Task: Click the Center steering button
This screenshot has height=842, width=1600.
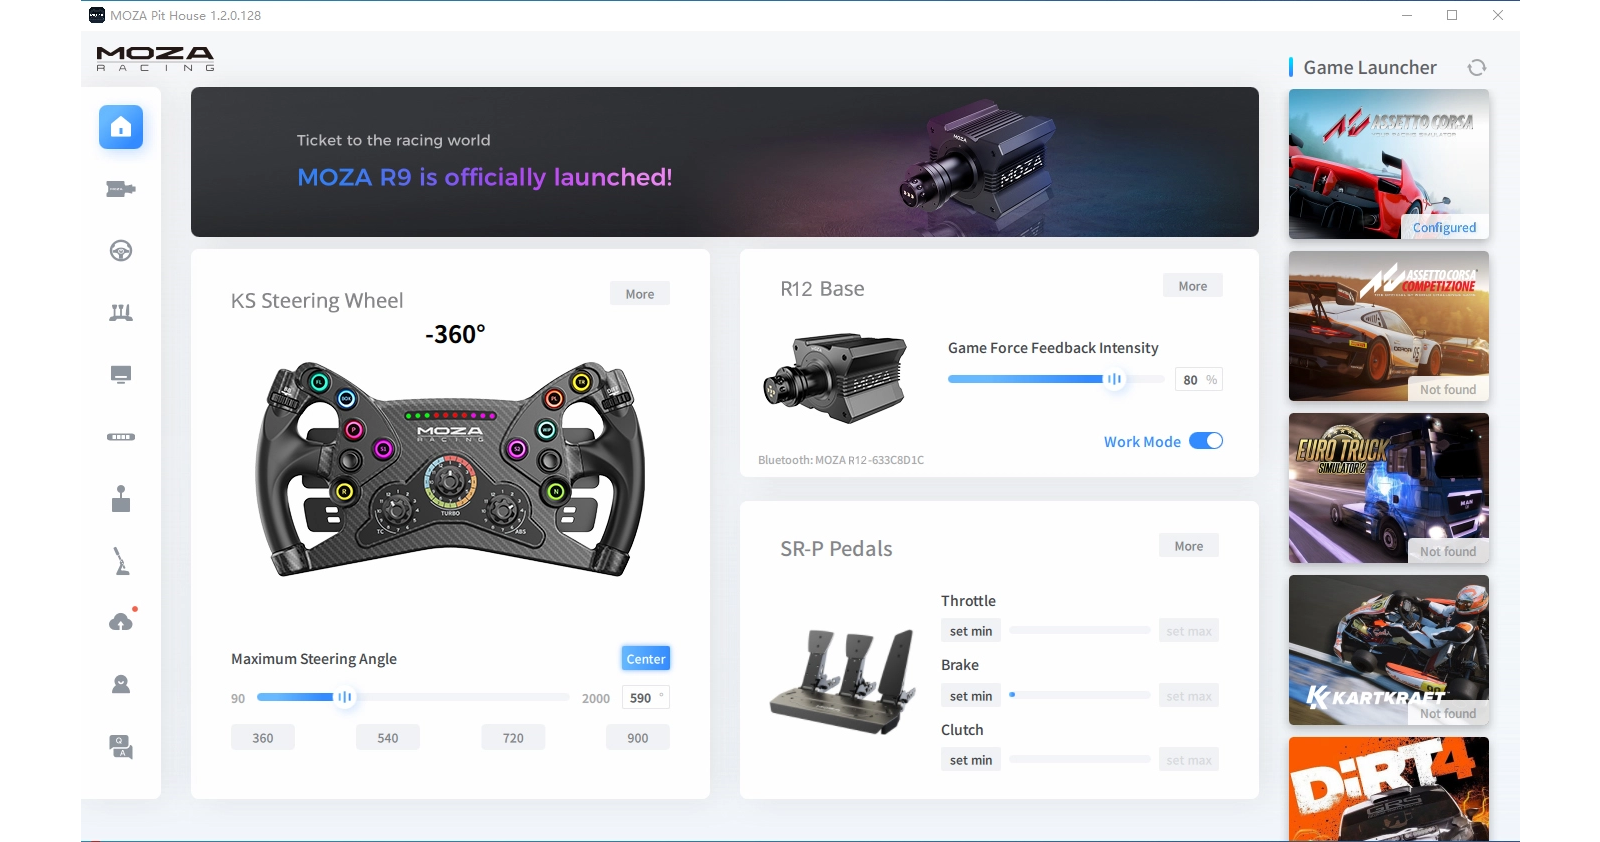Action: tap(646, 659)
